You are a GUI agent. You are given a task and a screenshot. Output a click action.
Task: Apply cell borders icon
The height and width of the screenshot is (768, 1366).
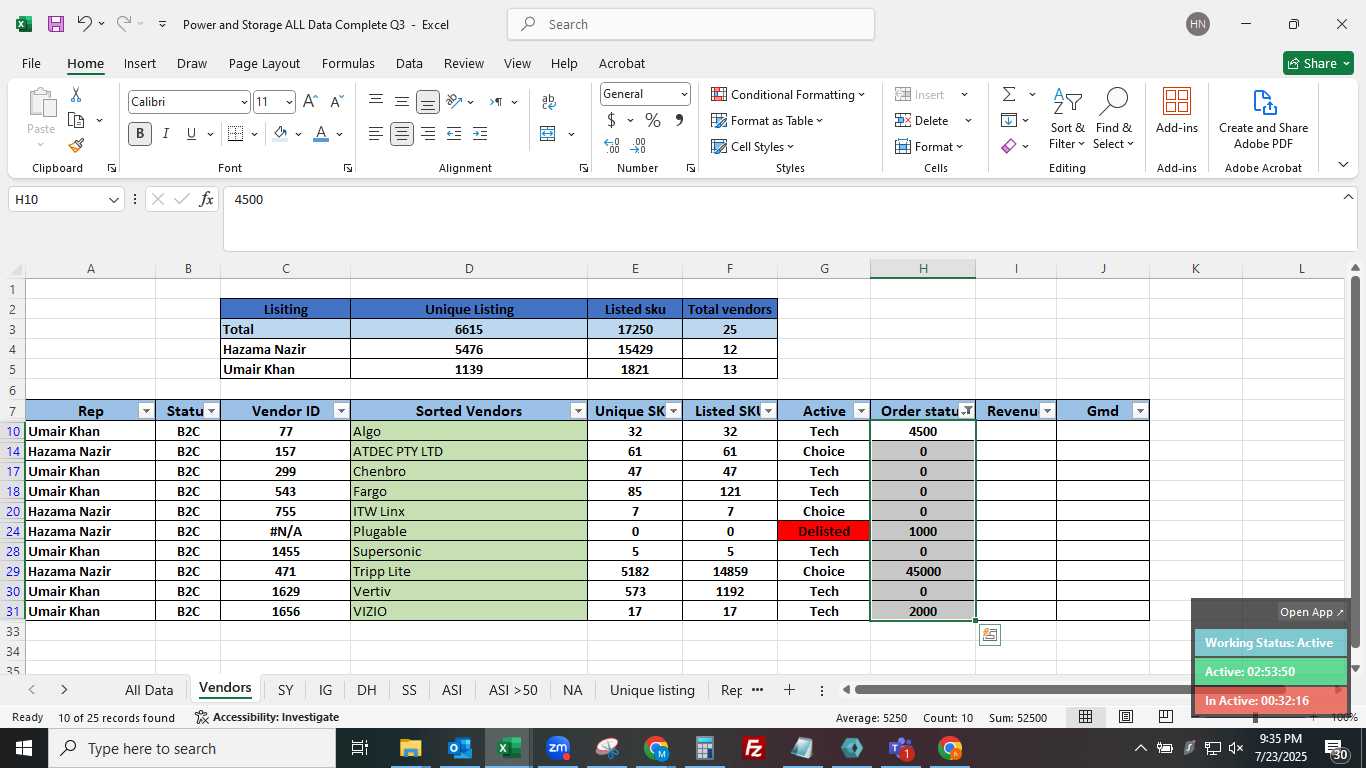[236, 133]
